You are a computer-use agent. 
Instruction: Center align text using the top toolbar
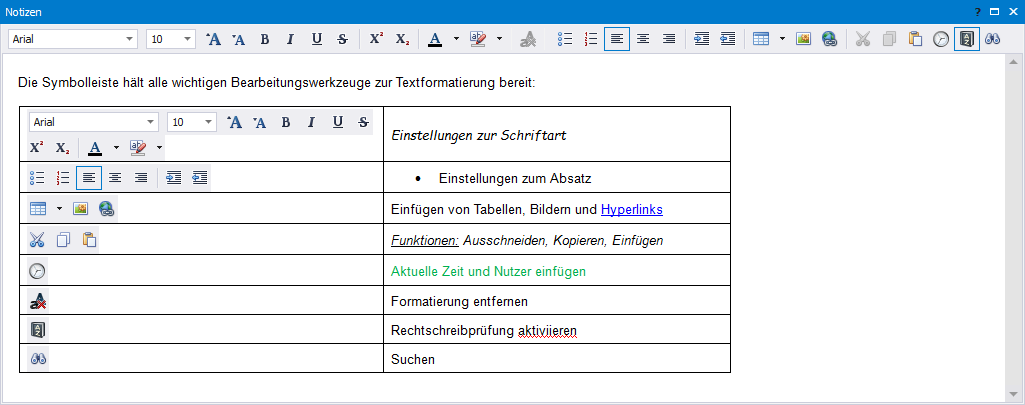pyautogui.click(x=643, y=39)
